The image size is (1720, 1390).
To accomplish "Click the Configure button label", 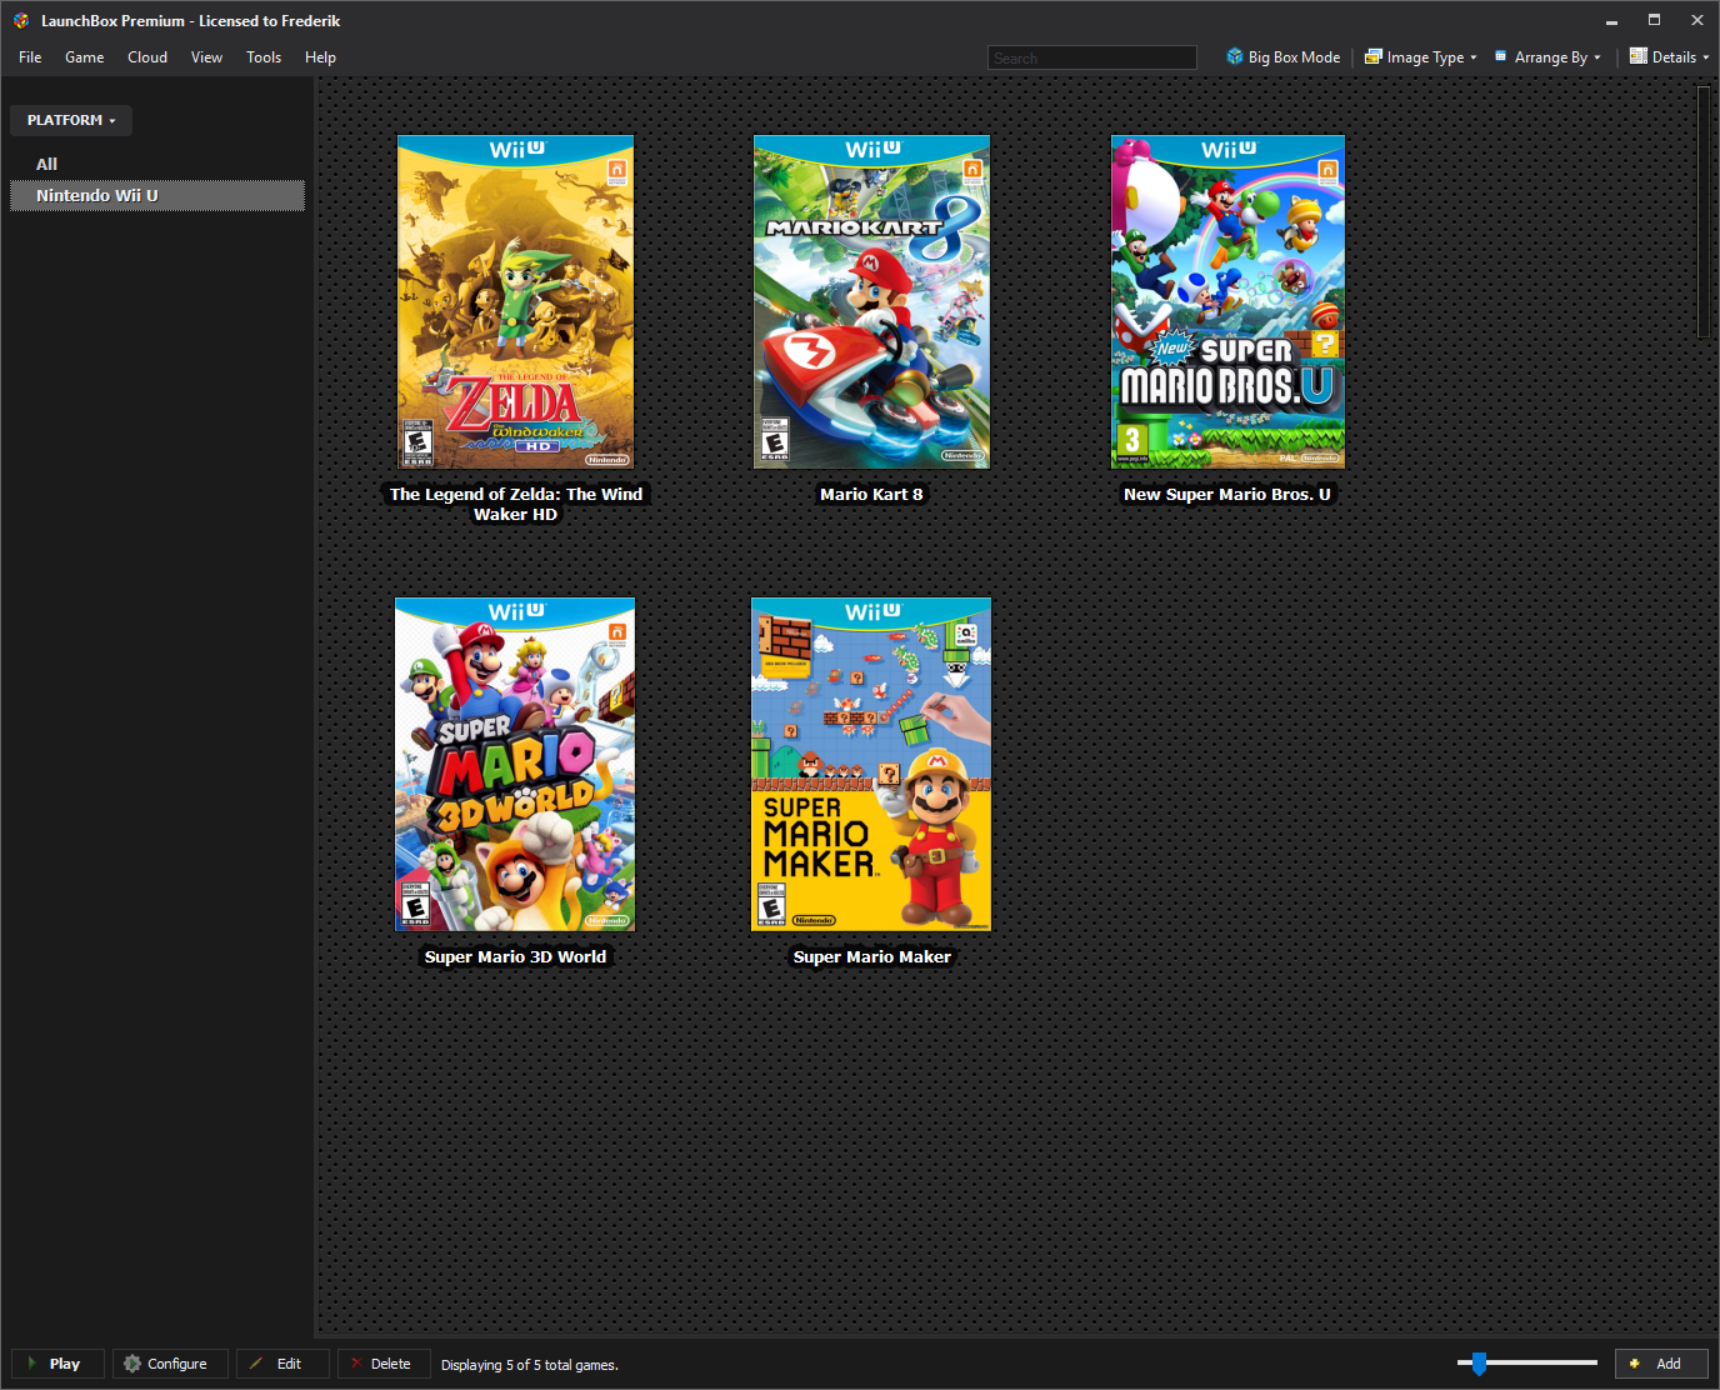I will click(x=177, y=1363).
